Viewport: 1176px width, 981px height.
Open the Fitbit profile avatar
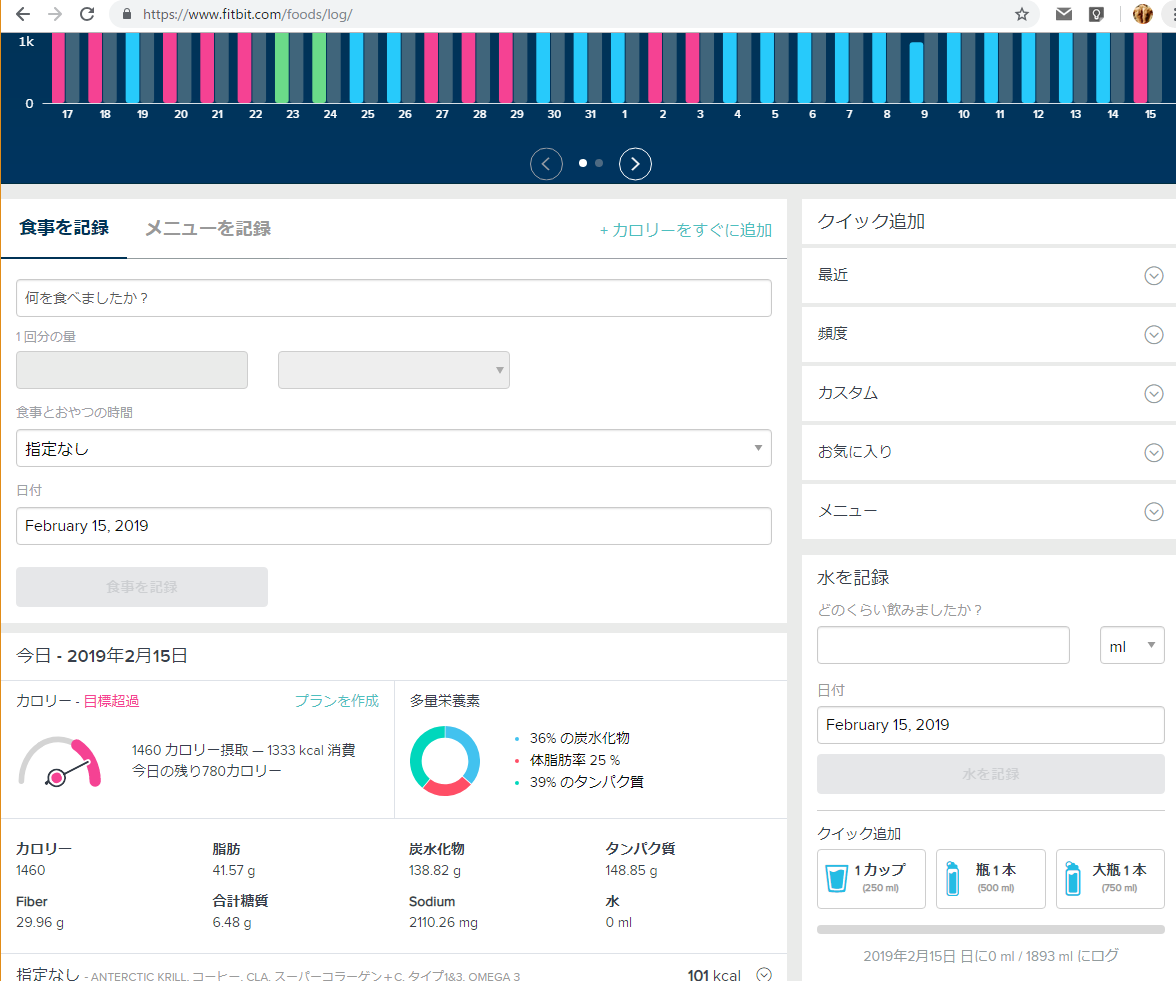[1142, 14]
